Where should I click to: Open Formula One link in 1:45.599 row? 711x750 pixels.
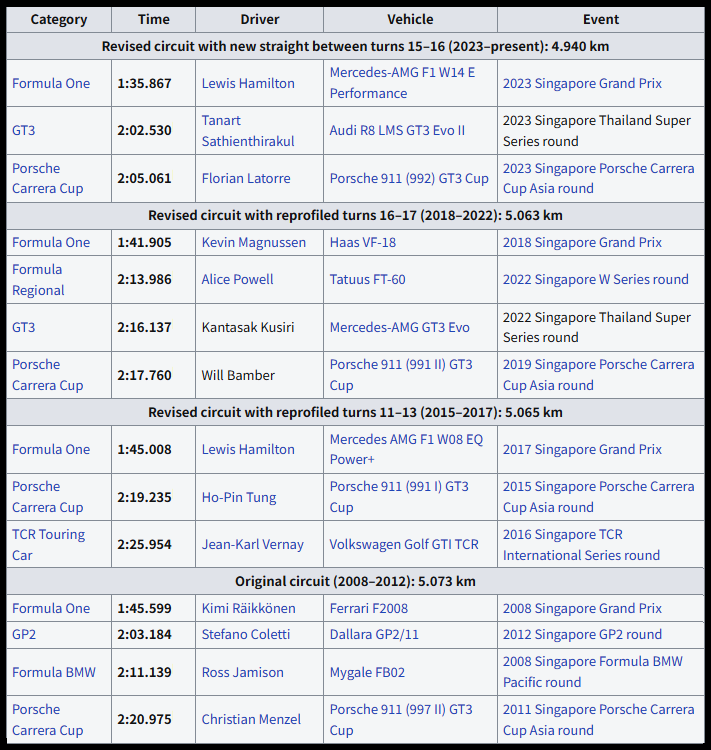pyautogui.click(x=51, y=608)
